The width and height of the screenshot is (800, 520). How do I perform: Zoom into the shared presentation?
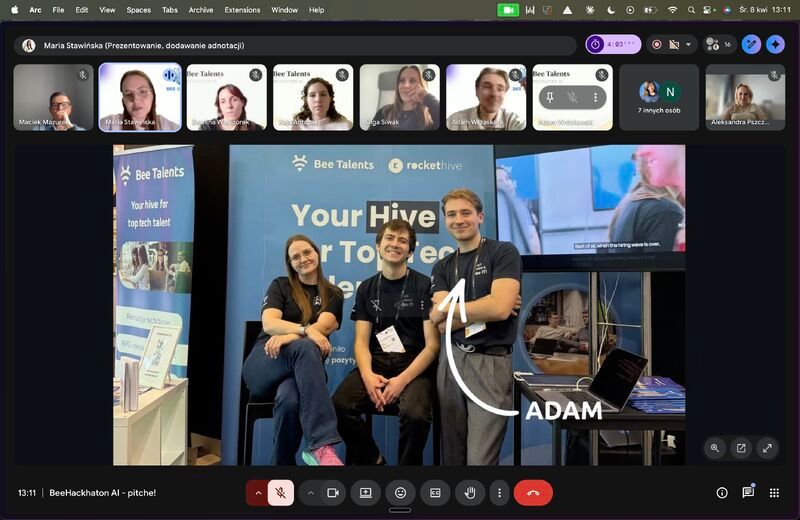pyautogui.click(x=715, y=448)
